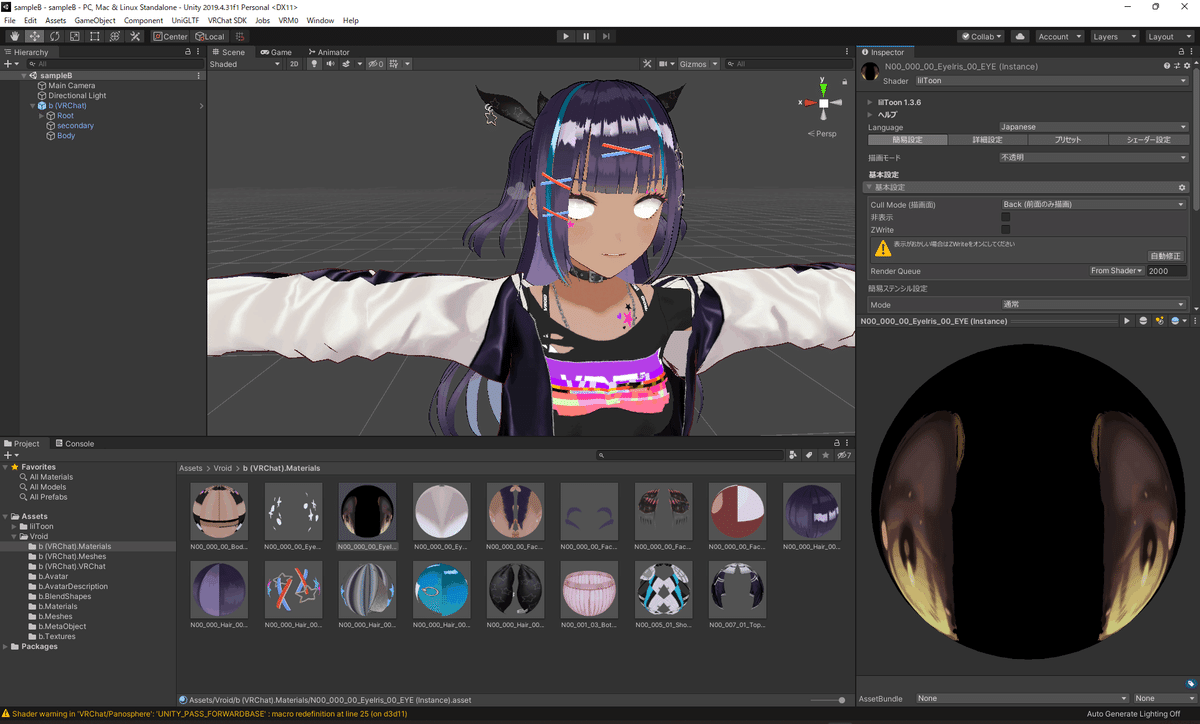Screen dimensions: 1200x724
Task: Toggle 2D view mode
Action: (x=294, y=64)
